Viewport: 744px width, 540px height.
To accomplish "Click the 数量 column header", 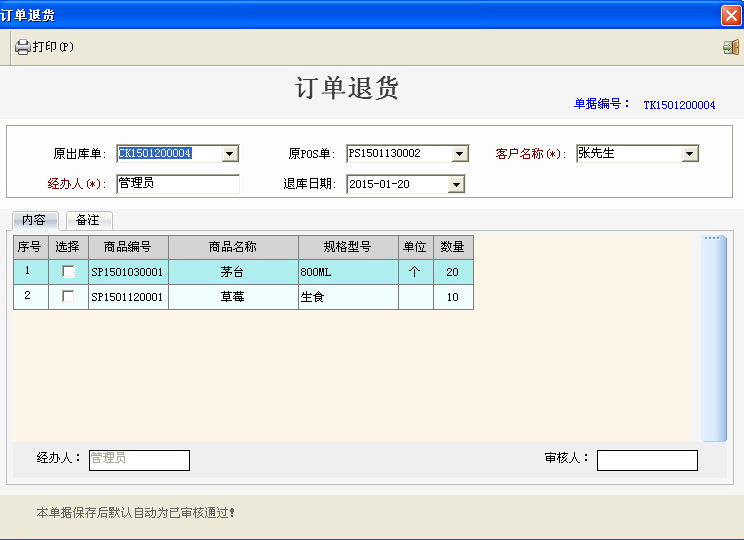I will click(x=453, y=247).
